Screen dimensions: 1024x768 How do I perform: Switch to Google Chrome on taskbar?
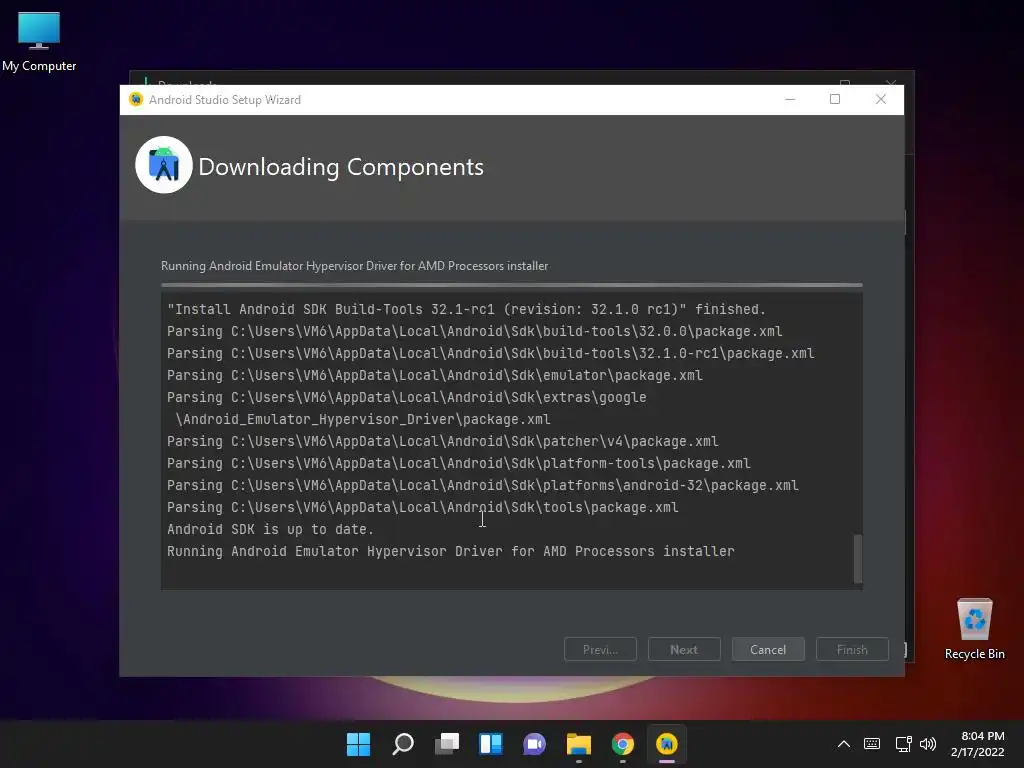pyautogui.click(x=622, y=744)
